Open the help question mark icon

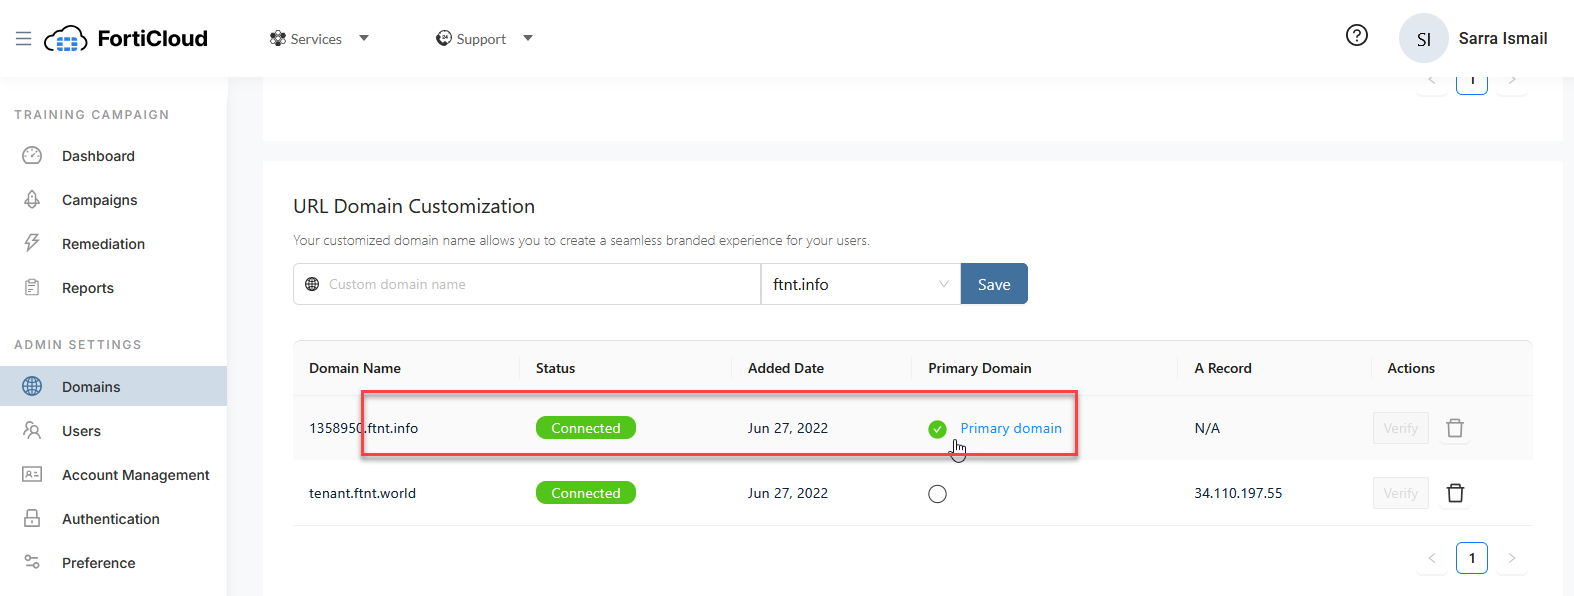1357,36
